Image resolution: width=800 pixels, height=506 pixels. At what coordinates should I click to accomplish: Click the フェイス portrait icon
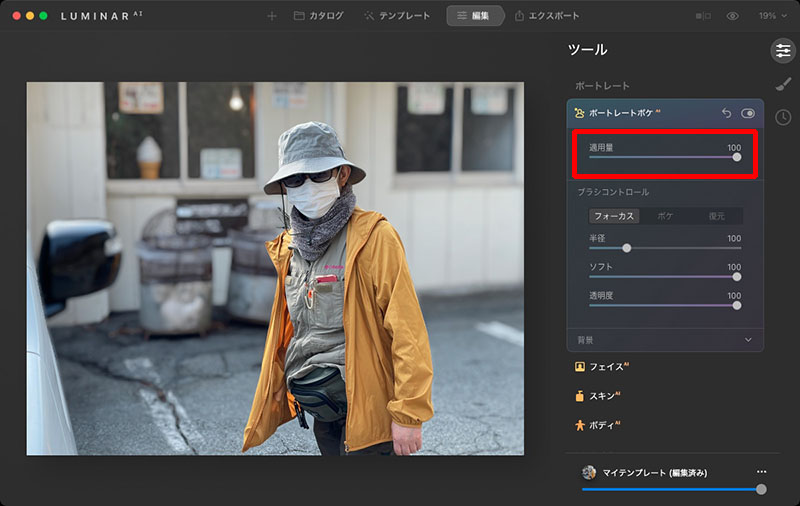click(x=580, y=367)
